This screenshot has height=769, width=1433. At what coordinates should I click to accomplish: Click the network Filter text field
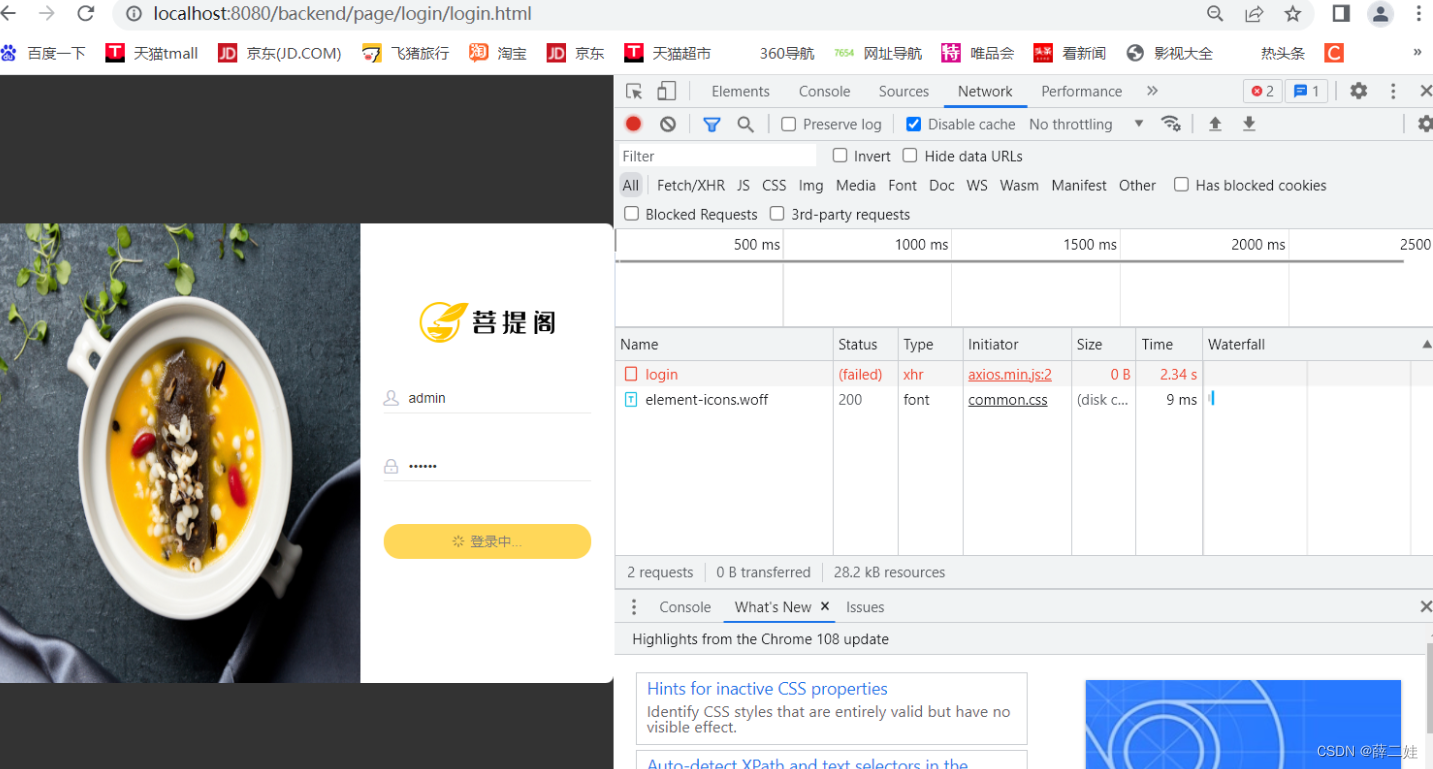(x=717, y=156)
